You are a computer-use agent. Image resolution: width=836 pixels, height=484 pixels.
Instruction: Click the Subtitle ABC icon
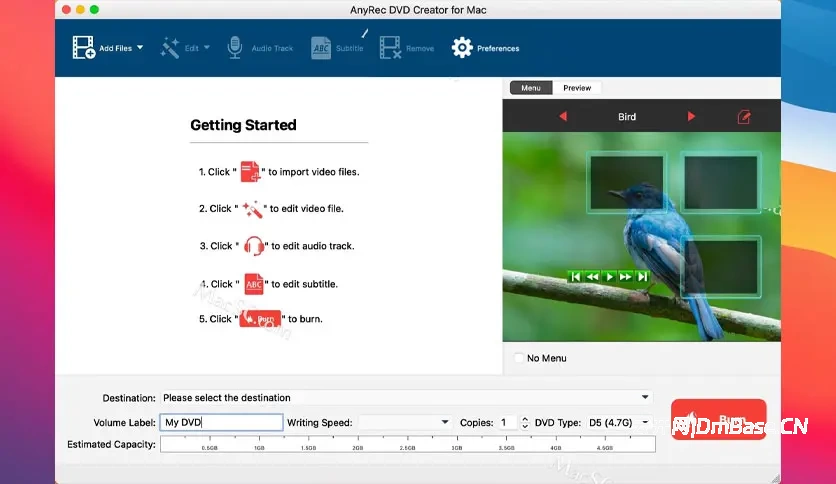[x=321, y=47]
